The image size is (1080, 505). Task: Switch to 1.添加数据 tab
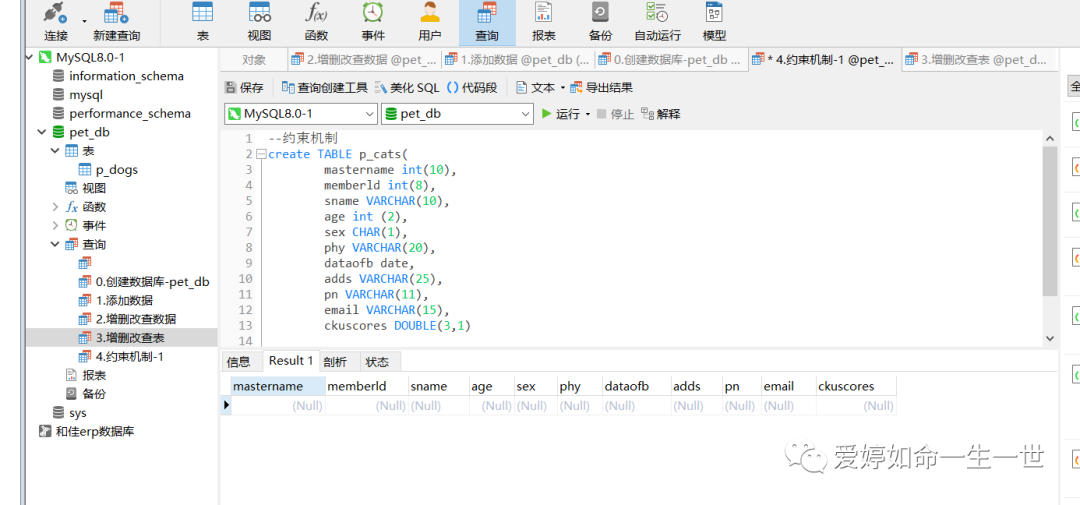click(x=517, y=60)
